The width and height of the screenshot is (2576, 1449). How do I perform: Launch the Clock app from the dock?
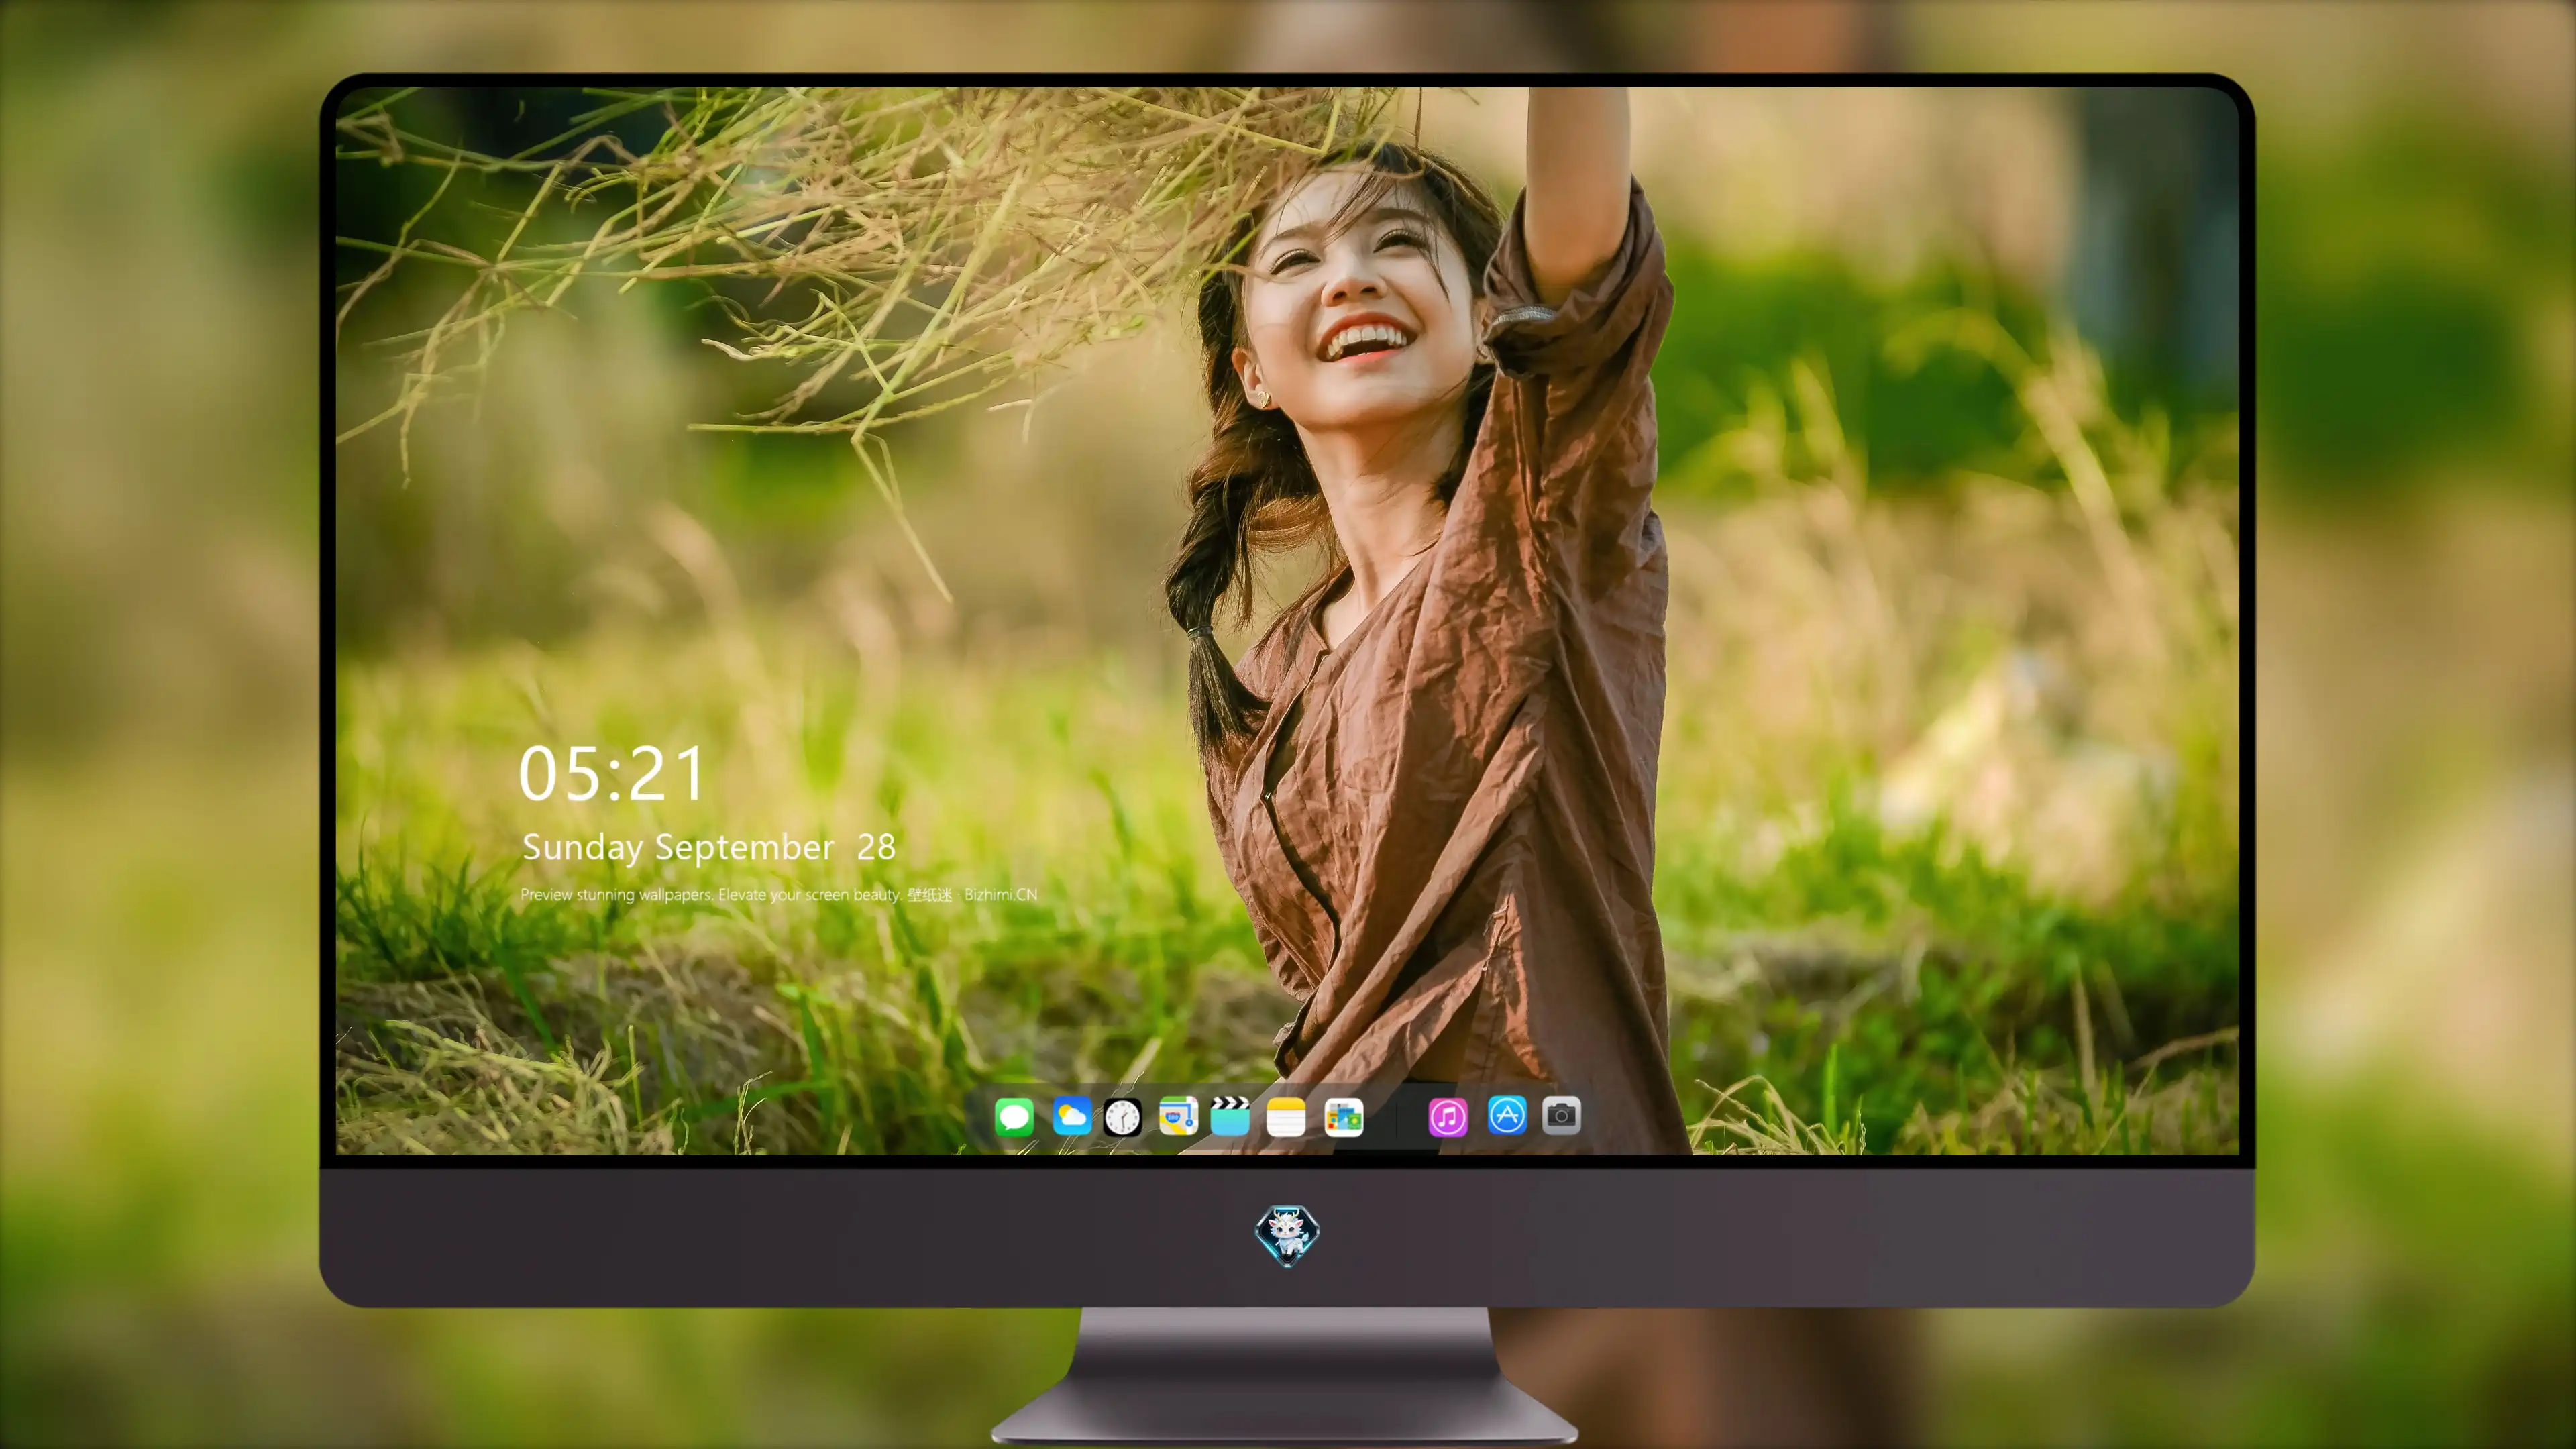pyautogui.click(x=1122, y=1116)
